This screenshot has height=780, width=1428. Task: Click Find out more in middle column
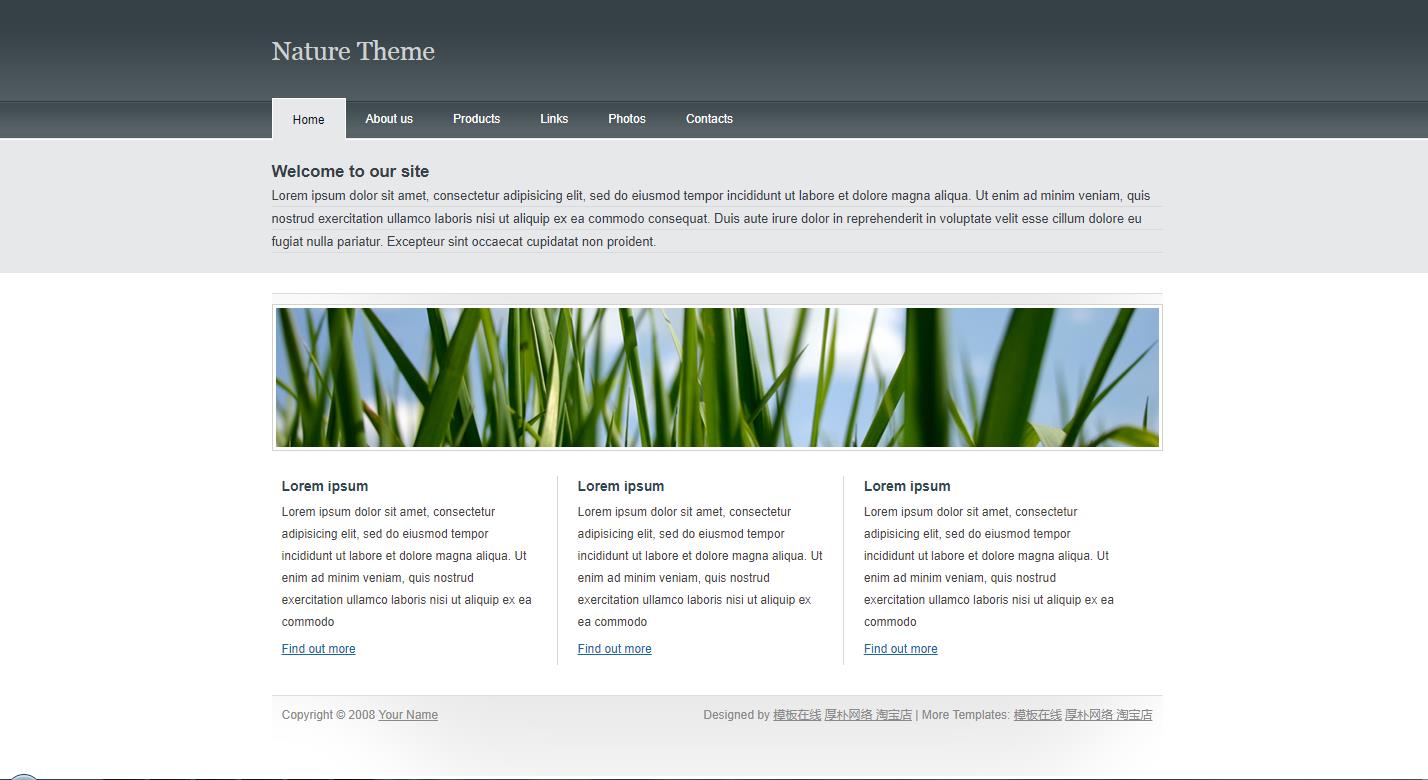pos(614,649)
